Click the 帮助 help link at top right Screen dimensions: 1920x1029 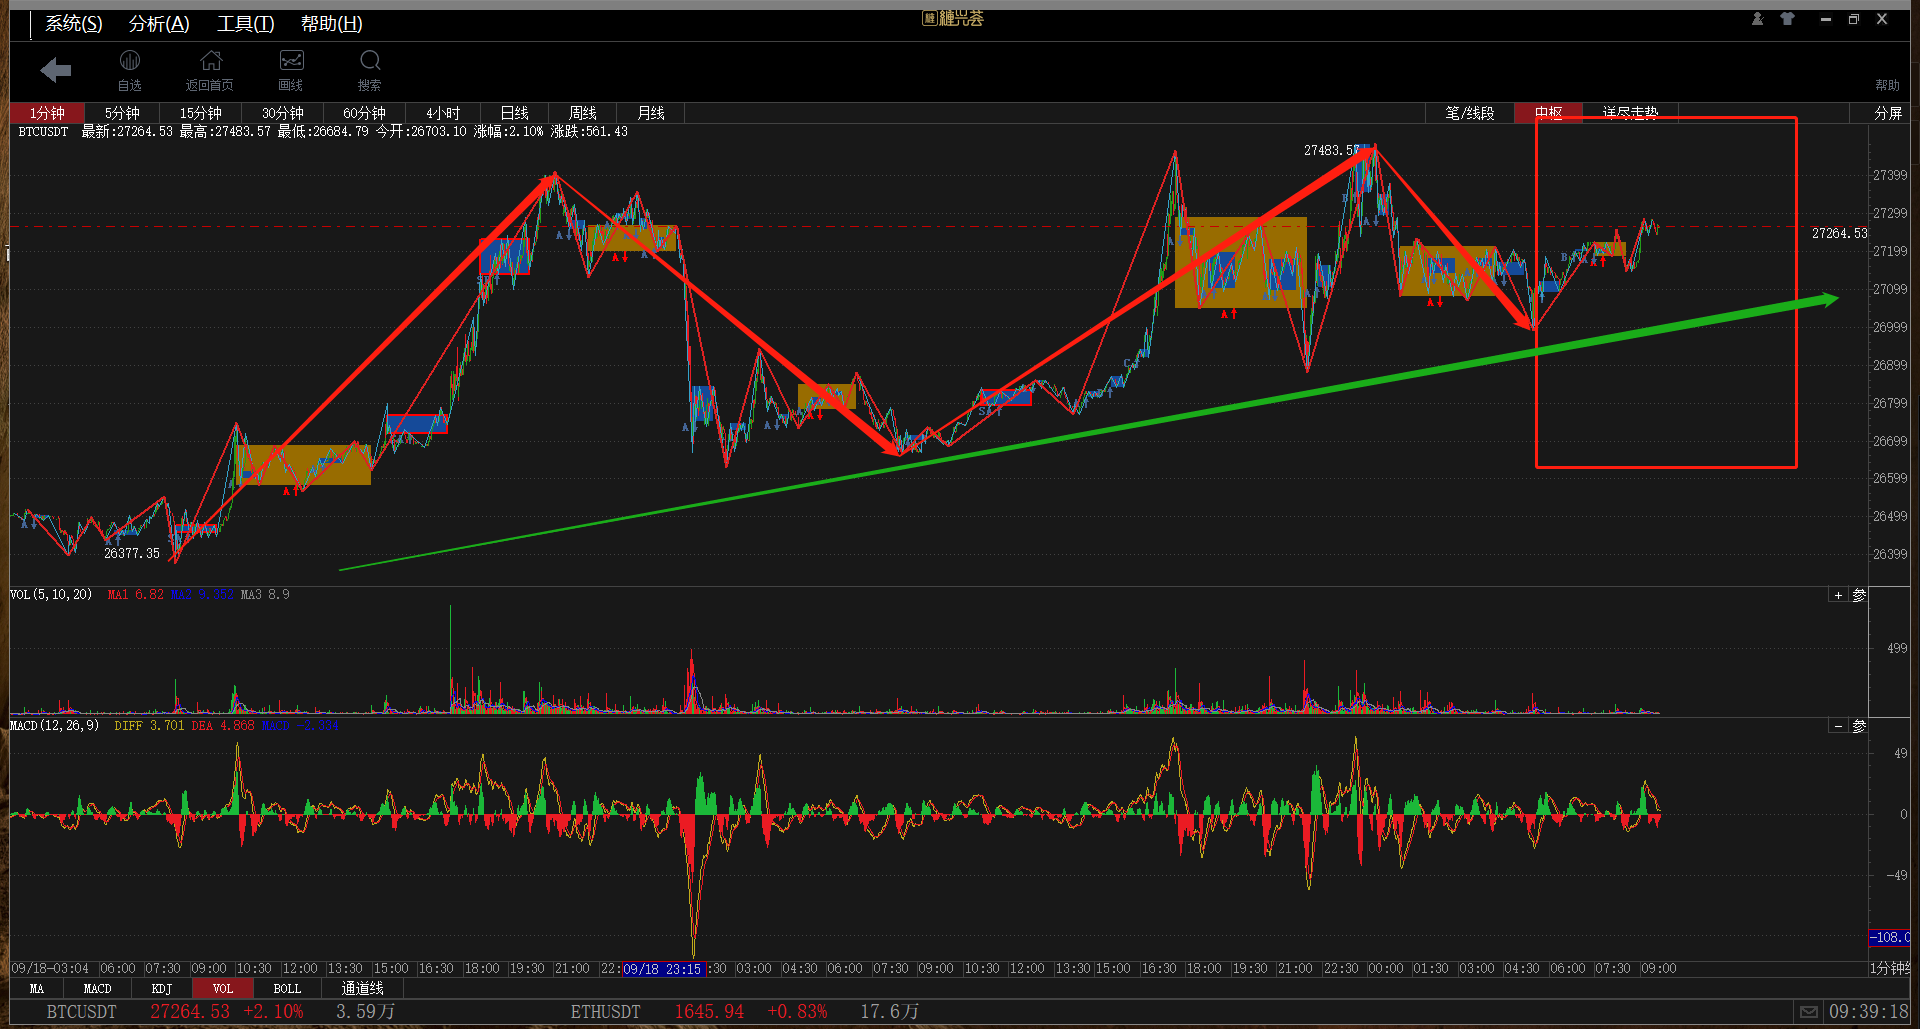tap(1888, 85)
